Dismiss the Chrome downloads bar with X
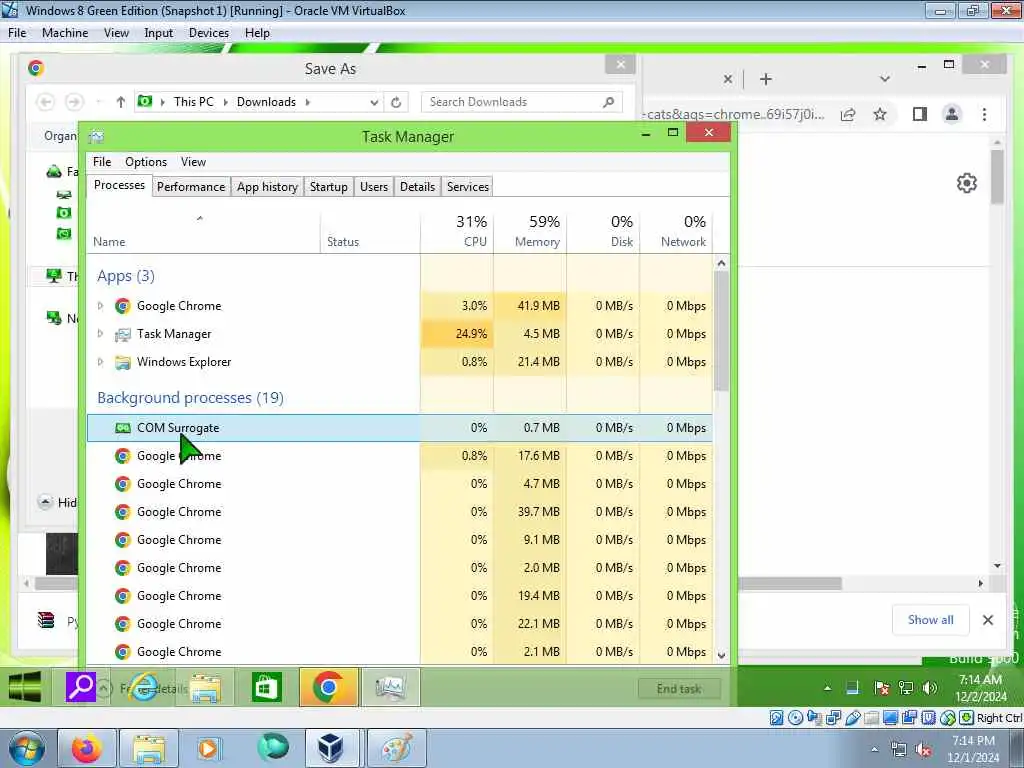Image resolution: width=1024 pixels, height=768 pixels. (988, 620)
